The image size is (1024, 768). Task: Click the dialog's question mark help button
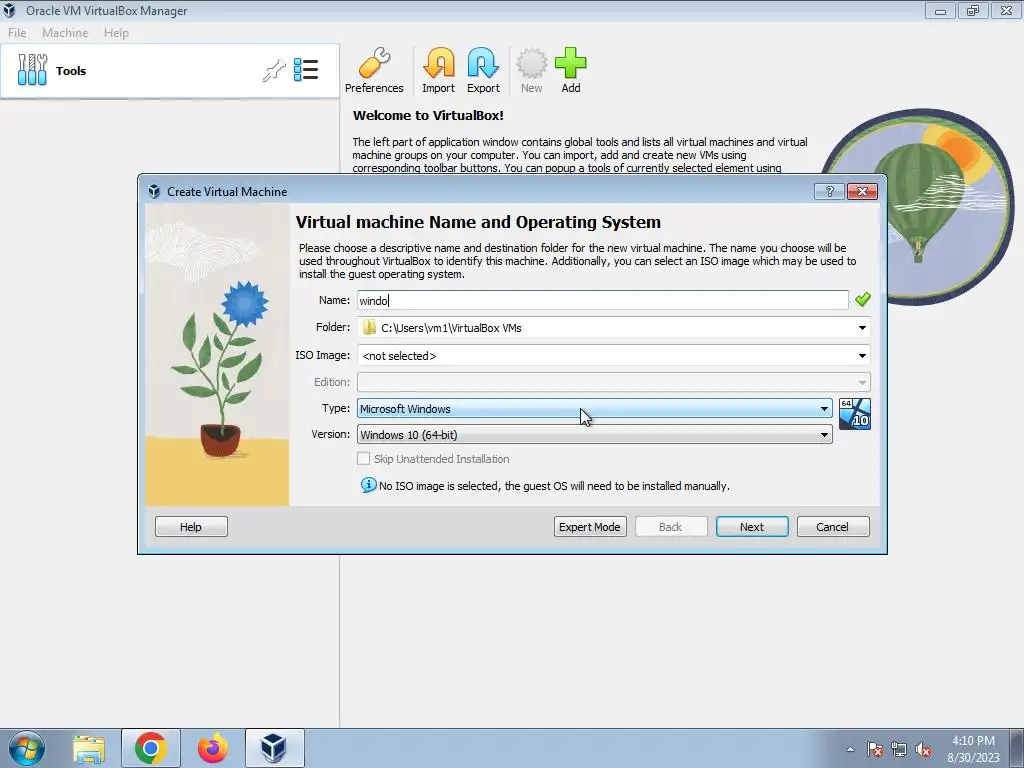coord(829,191)
